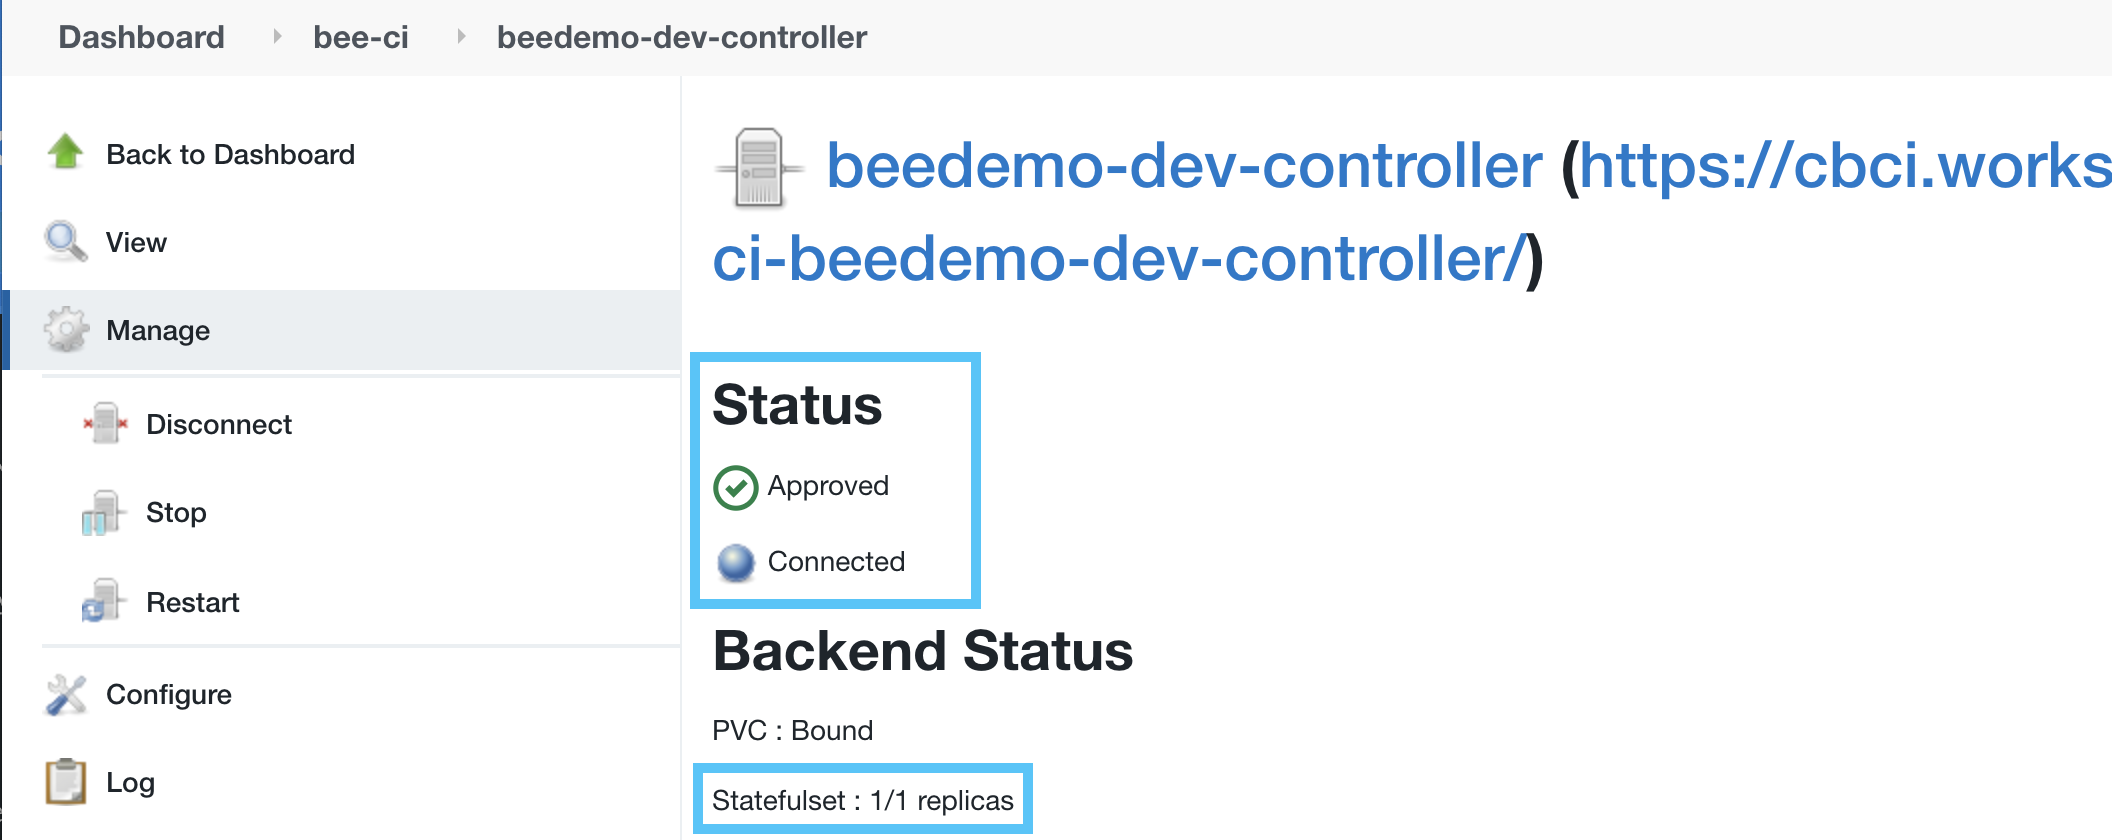This screenshot has height=840, width=2112.
Task: Click the Configure tools icon
Action: point(64,693)
